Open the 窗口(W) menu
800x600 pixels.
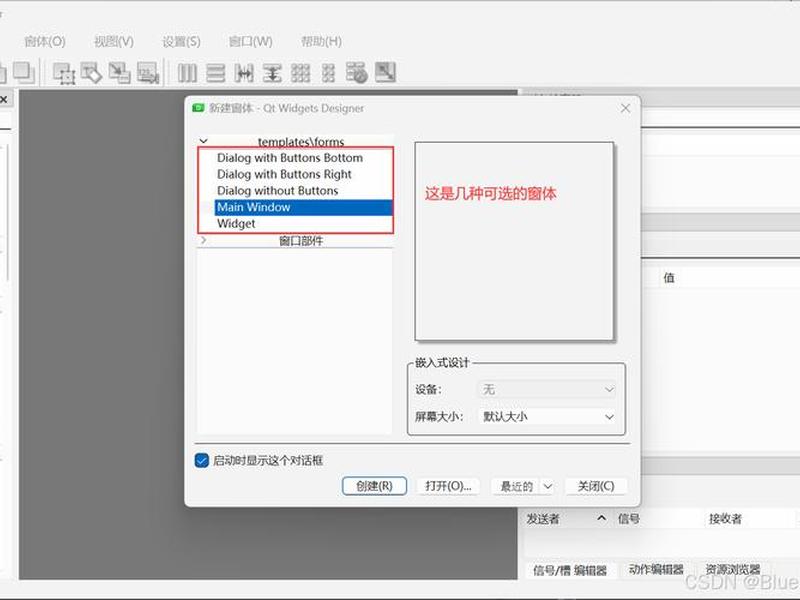tap(251, 41)
